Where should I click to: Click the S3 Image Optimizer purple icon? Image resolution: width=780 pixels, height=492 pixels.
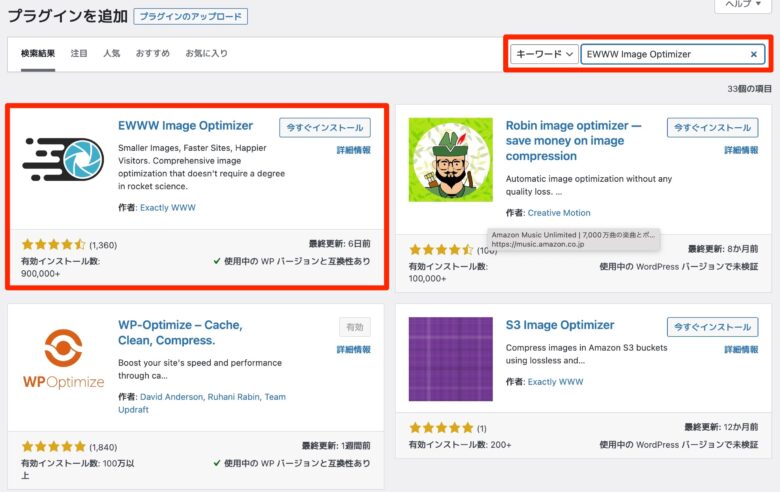pos(451,359)
